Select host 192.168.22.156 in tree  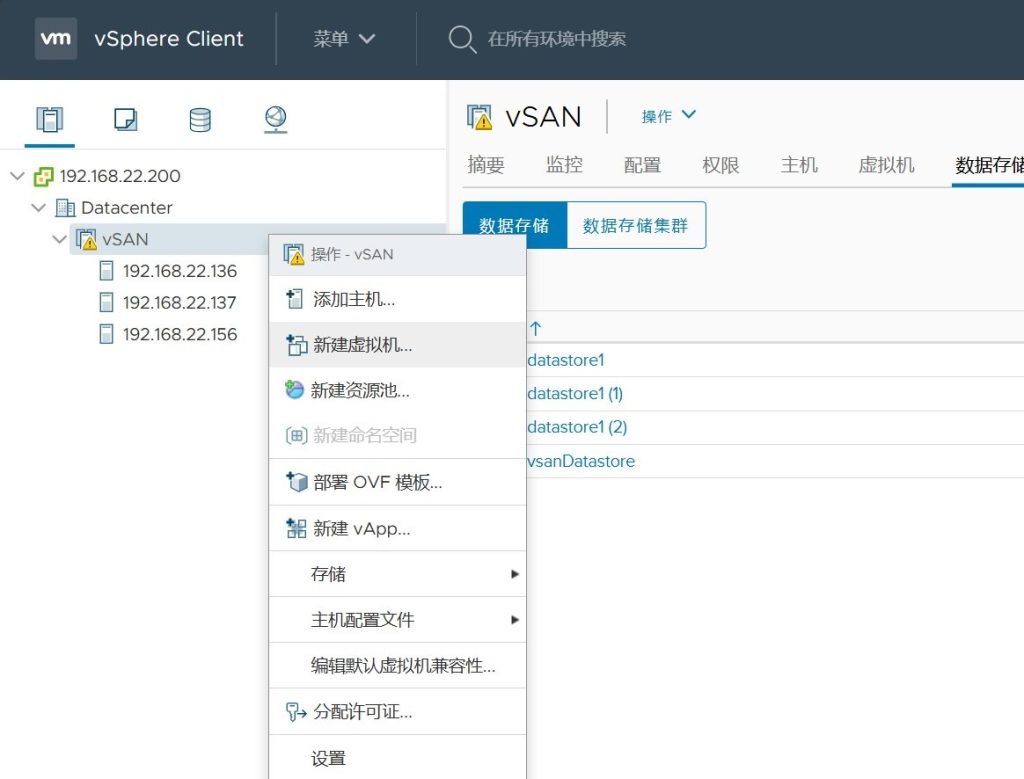click(180, 334)
